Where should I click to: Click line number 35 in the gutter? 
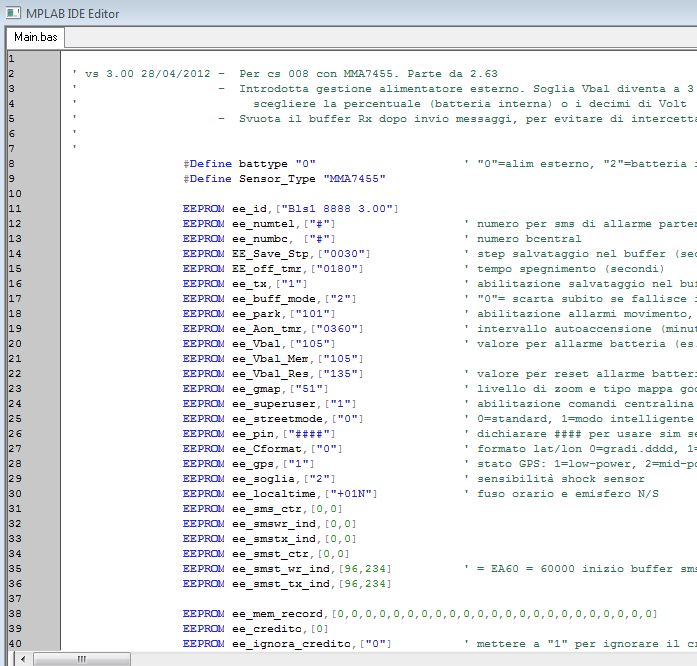pyautogui.click(x=13, y=568)
